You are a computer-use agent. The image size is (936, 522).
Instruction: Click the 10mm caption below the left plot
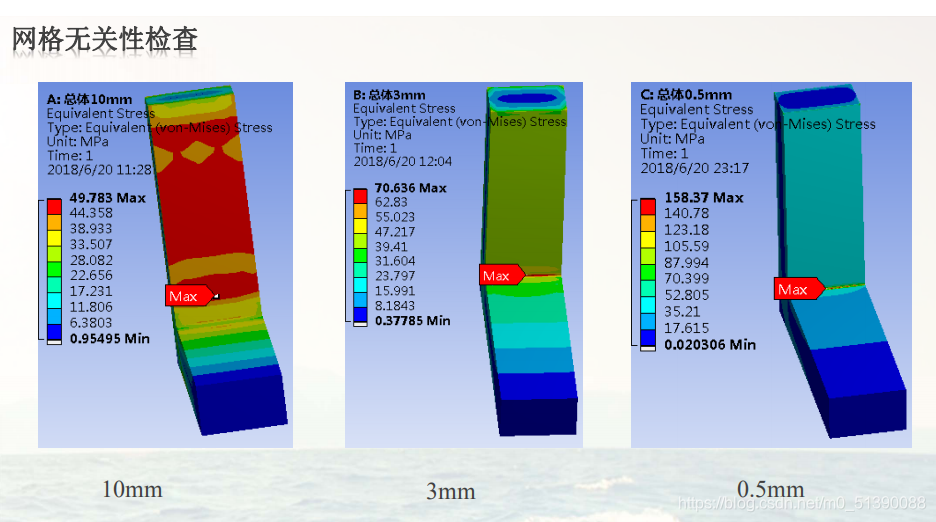click(132, 490)
